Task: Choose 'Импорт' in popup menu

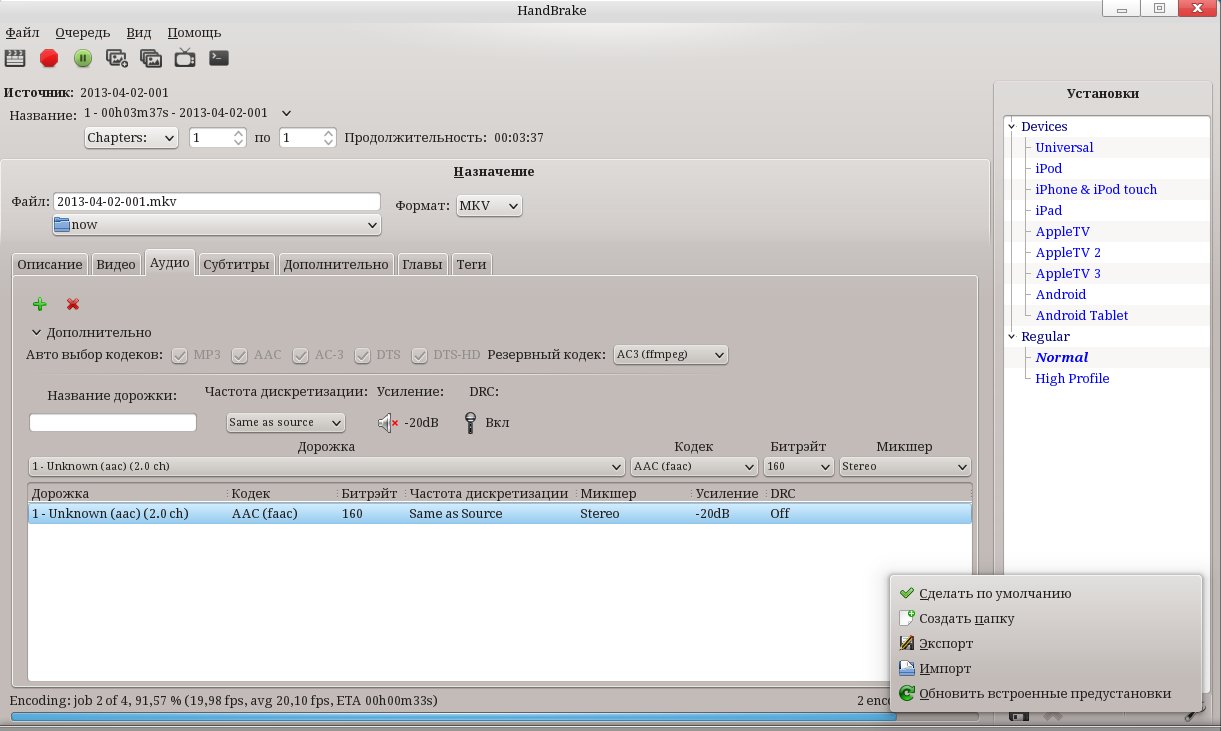Action: [1045, 668]
